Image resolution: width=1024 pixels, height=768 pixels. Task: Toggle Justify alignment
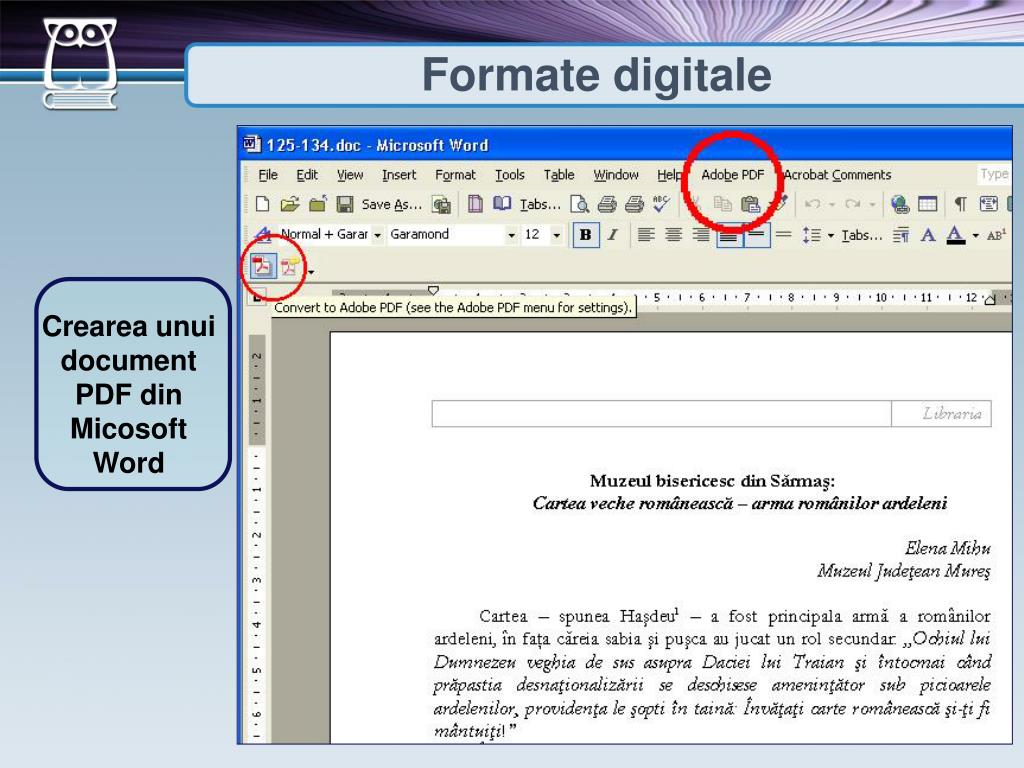[x=729, y=235]
